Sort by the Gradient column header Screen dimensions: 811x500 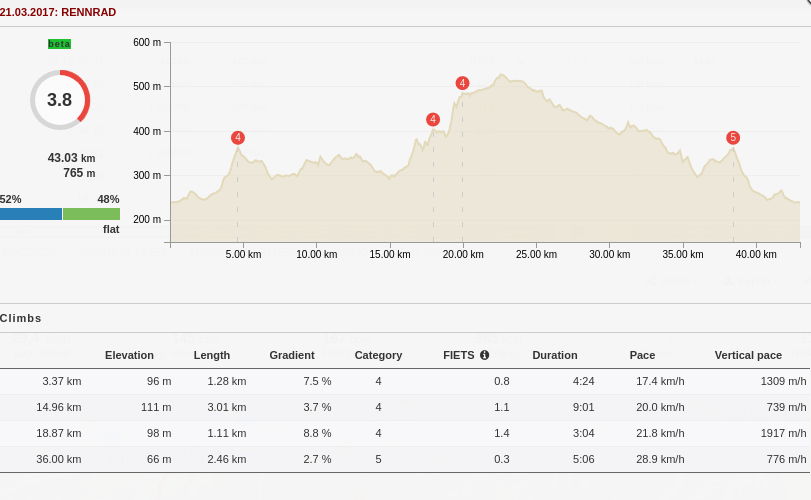292,355
